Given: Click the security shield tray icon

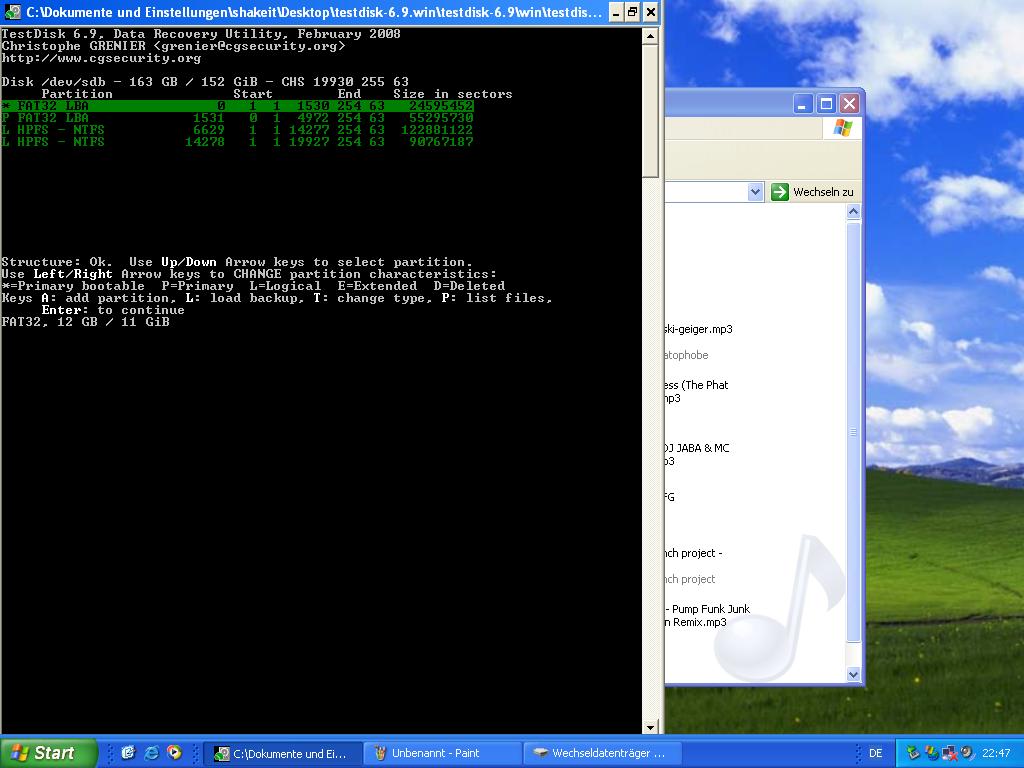Looking at the screenshot, I should (931, 753).
